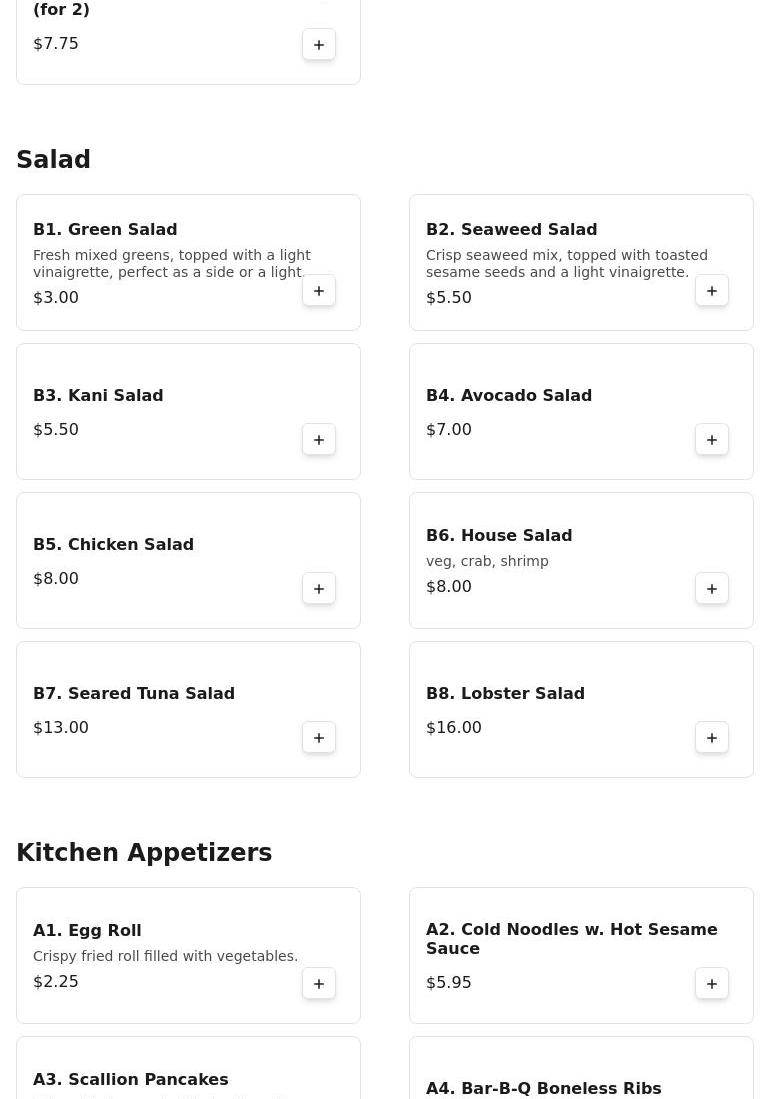Add B2. Seaweed Salad using plus button
The height and width of the screenshot is (1099, 770).
point(712,291)
